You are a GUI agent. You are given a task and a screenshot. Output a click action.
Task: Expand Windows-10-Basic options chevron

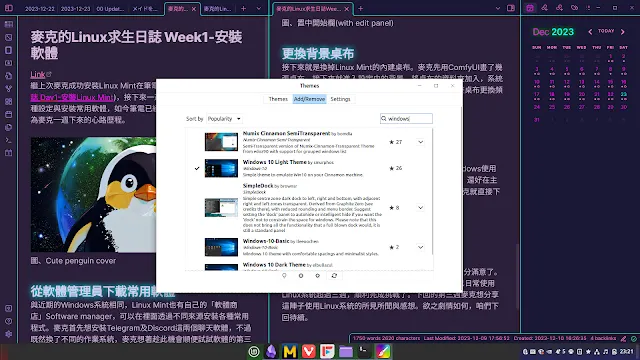pyautogui.click(x=420, y=247)
